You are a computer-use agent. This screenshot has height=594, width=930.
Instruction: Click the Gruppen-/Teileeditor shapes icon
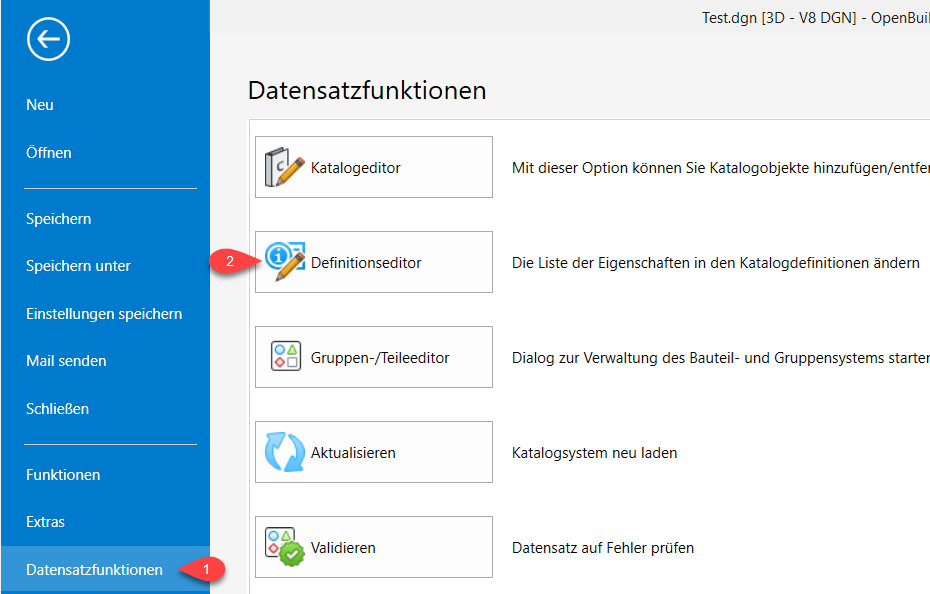(286, 356)
